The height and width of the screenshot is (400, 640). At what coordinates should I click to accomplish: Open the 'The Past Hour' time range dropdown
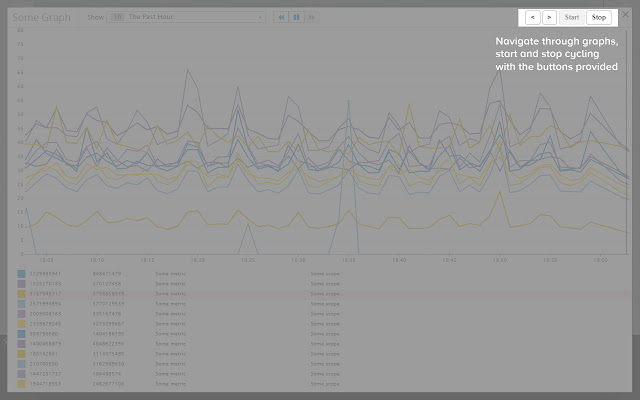click(186, 17)
